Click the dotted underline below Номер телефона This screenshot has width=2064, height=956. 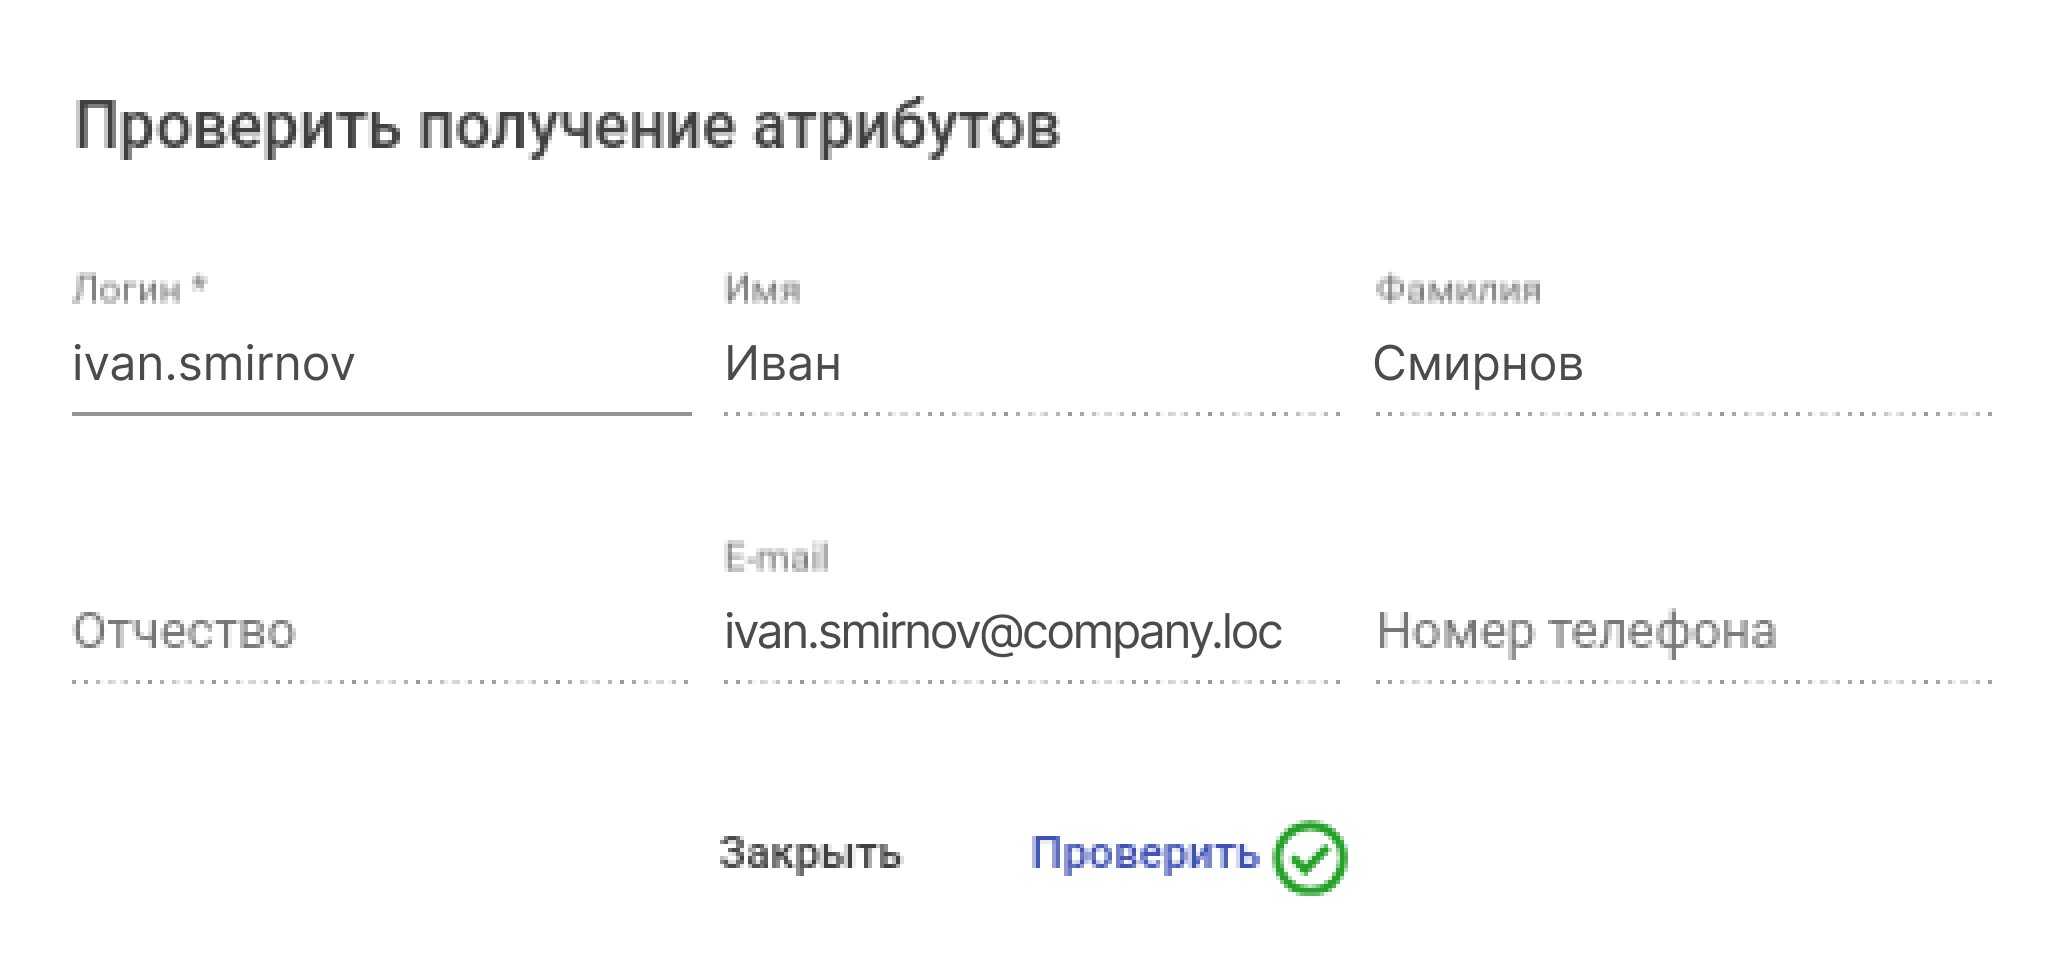tap(1682, 682)
